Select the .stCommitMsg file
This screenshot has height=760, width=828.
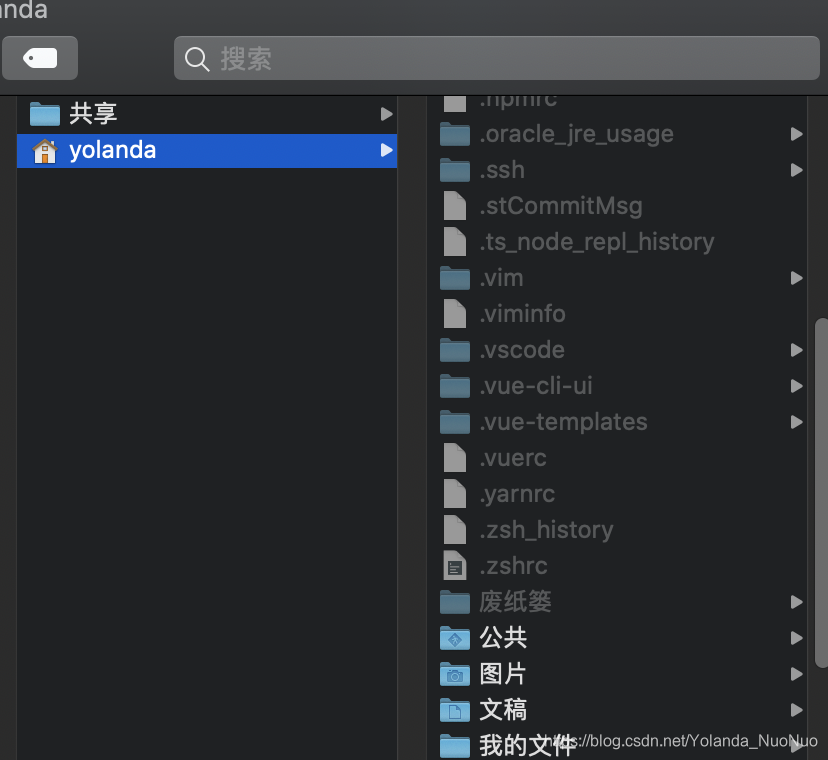pos(561,206)
